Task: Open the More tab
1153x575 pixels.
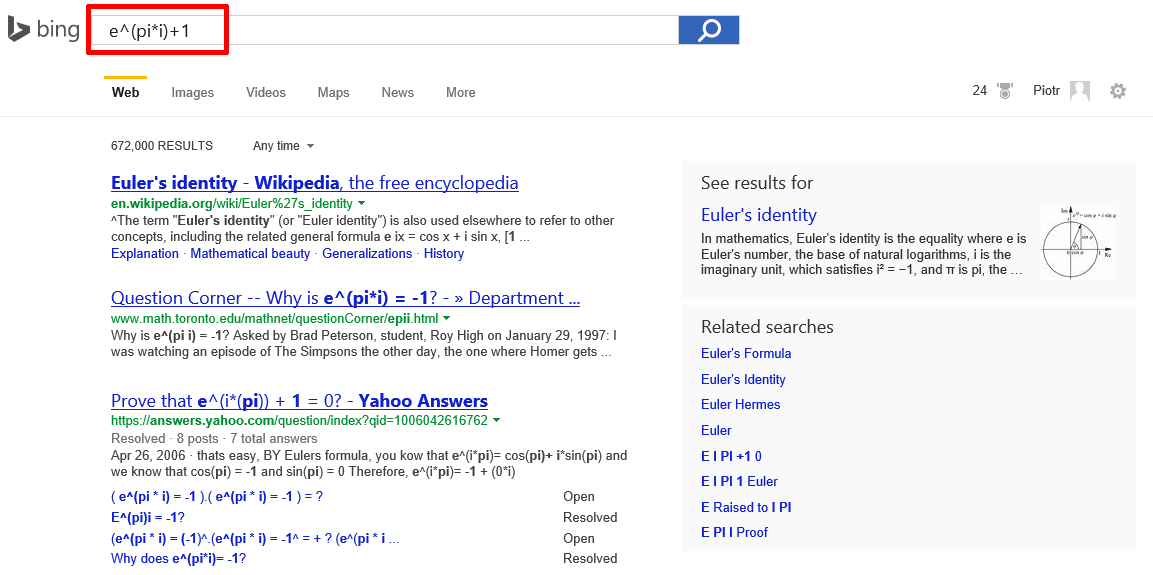Action: tap(460, 93)
